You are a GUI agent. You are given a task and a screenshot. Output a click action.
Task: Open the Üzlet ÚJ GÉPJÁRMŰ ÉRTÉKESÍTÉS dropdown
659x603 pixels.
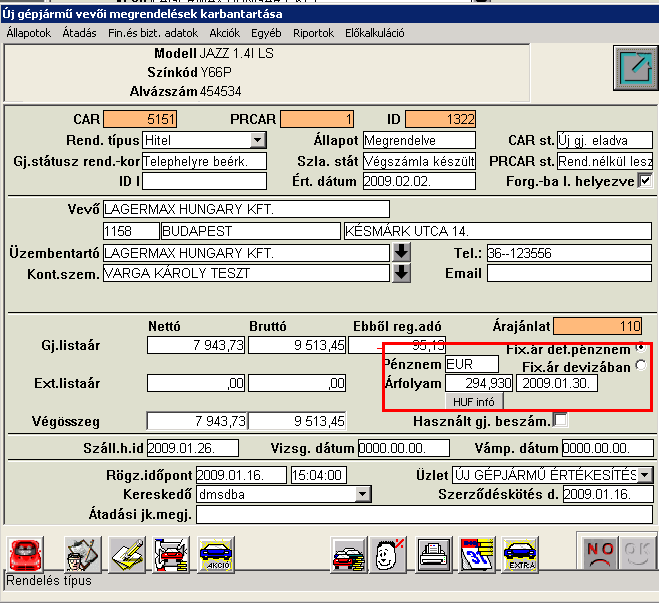(645, 475)
